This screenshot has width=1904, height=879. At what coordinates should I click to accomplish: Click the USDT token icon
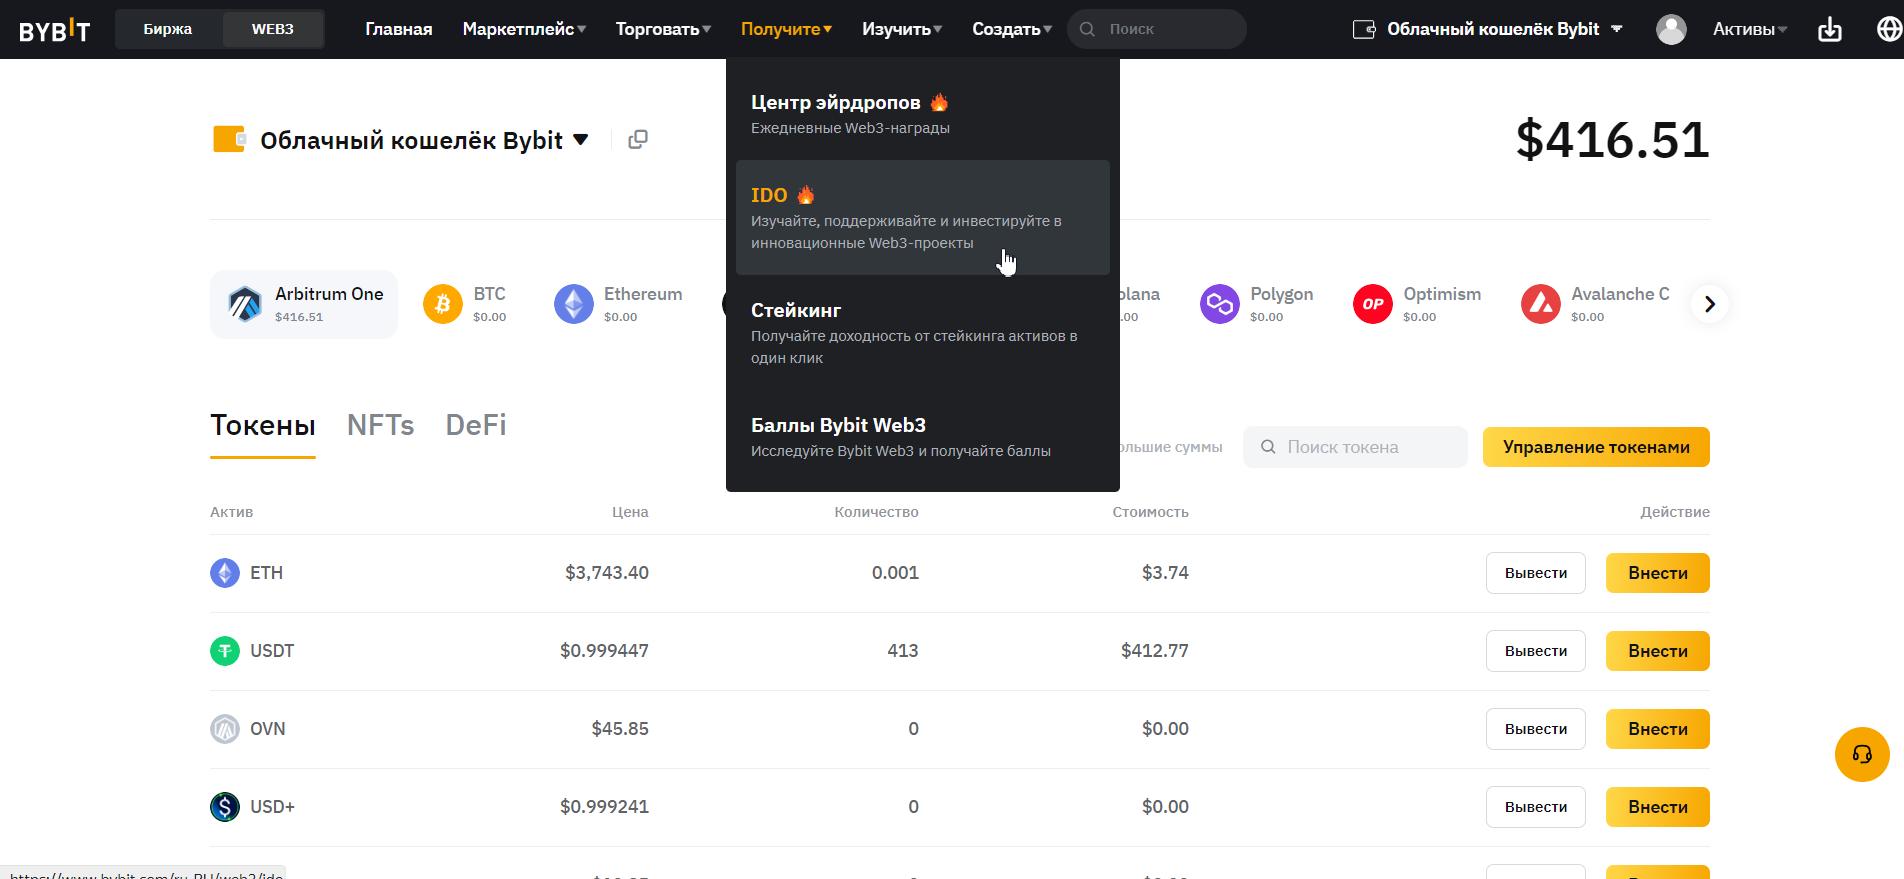coord(225,651)
